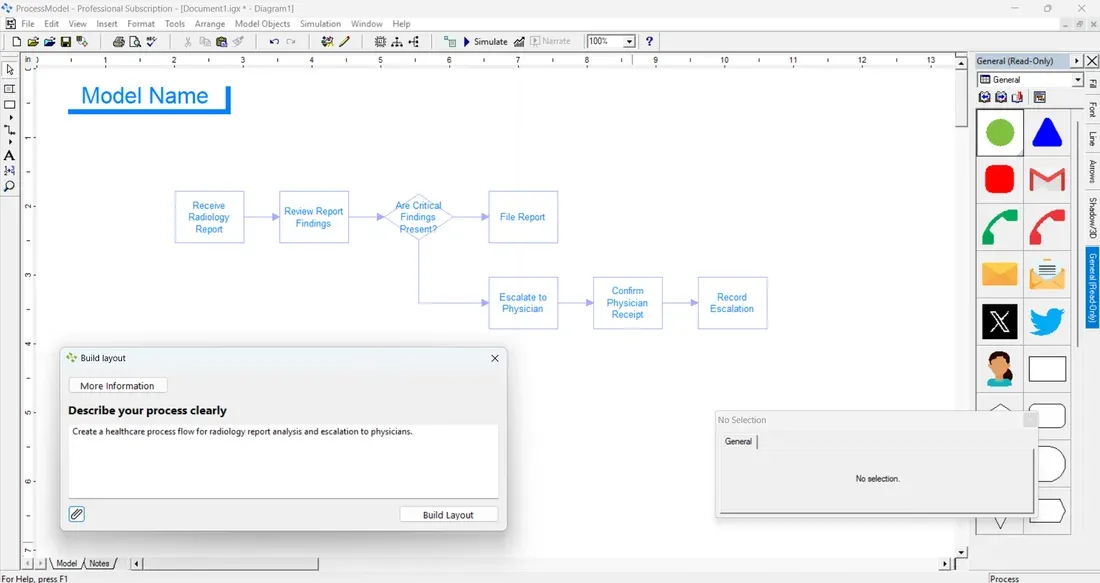
Task: Select the pointer arrow tool
Action: point(10,69)
